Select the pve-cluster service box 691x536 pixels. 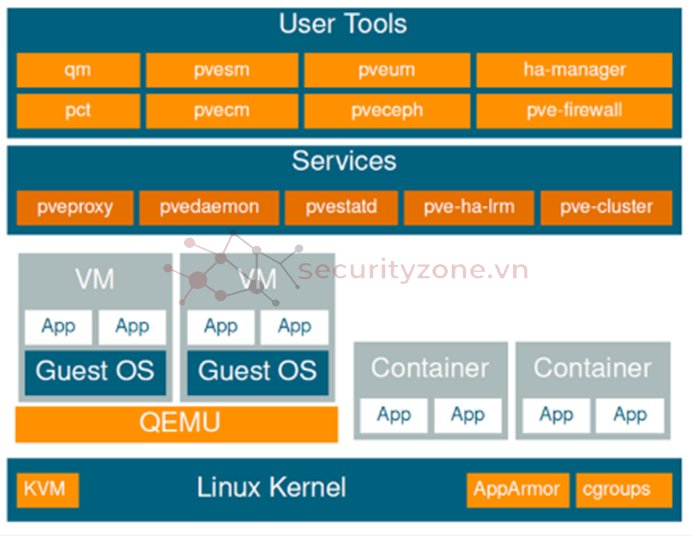coord(606,208)
